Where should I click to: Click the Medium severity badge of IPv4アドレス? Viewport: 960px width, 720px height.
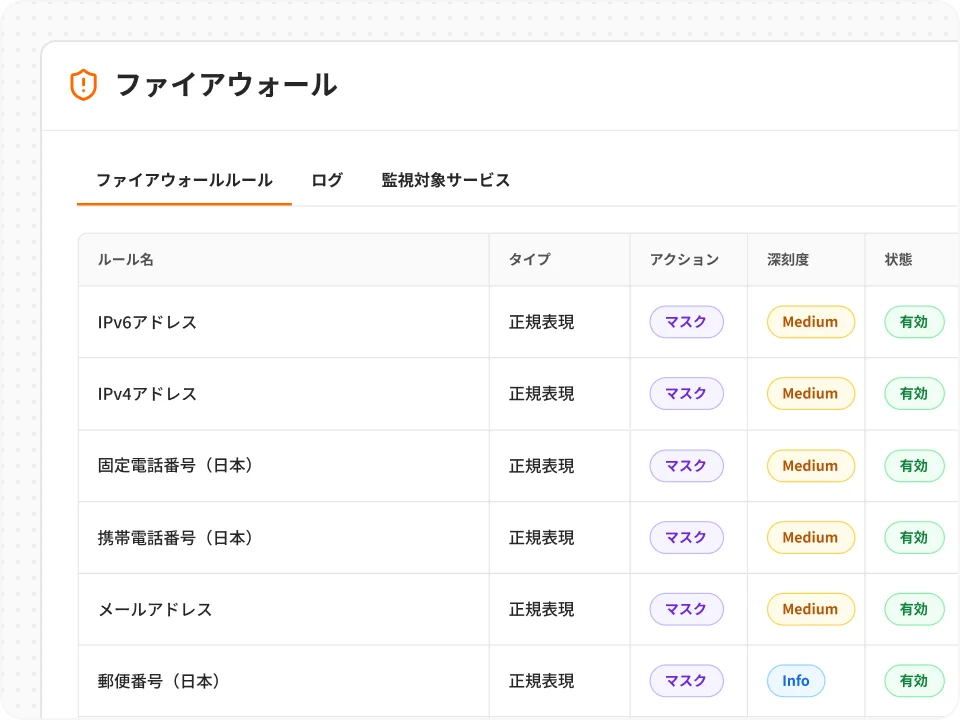(810, 393)
